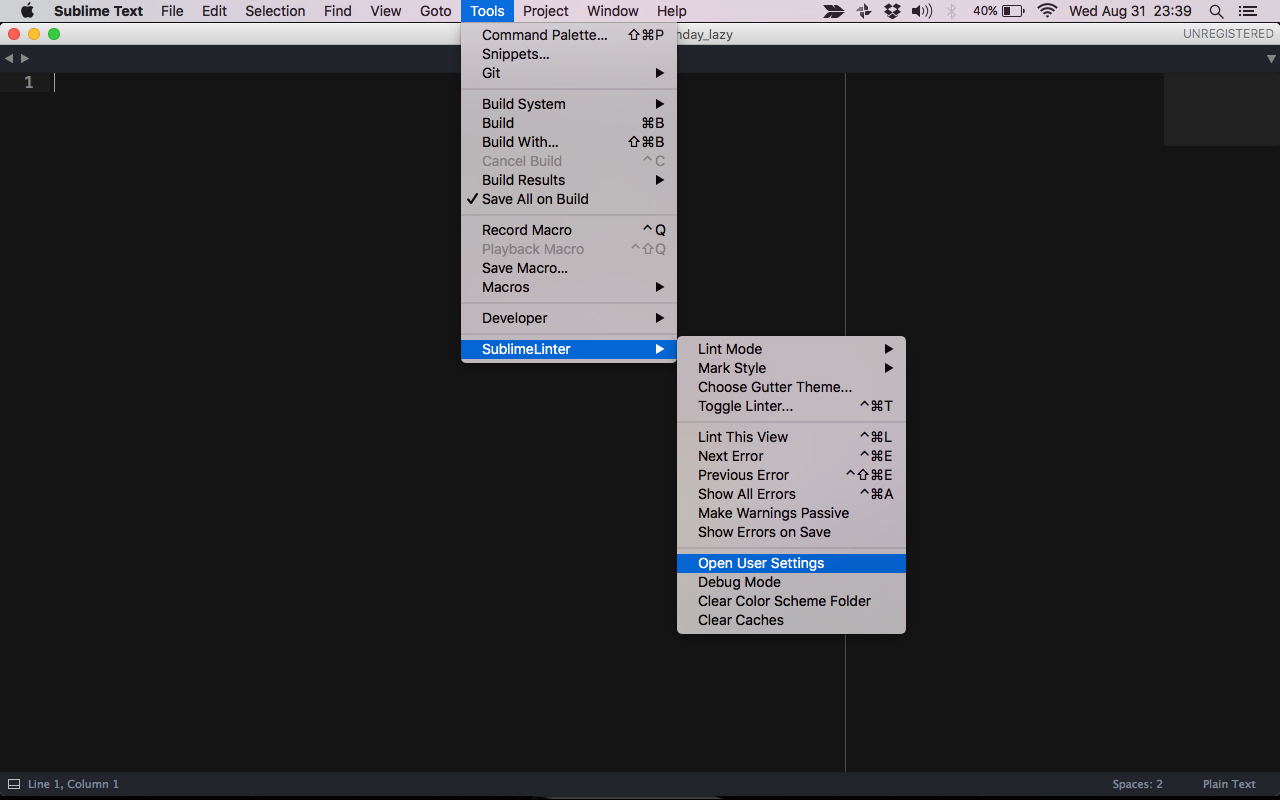Open Plain Text syntax selector
Screen dimensions: 1280x800
click(x=1229, y=784)
